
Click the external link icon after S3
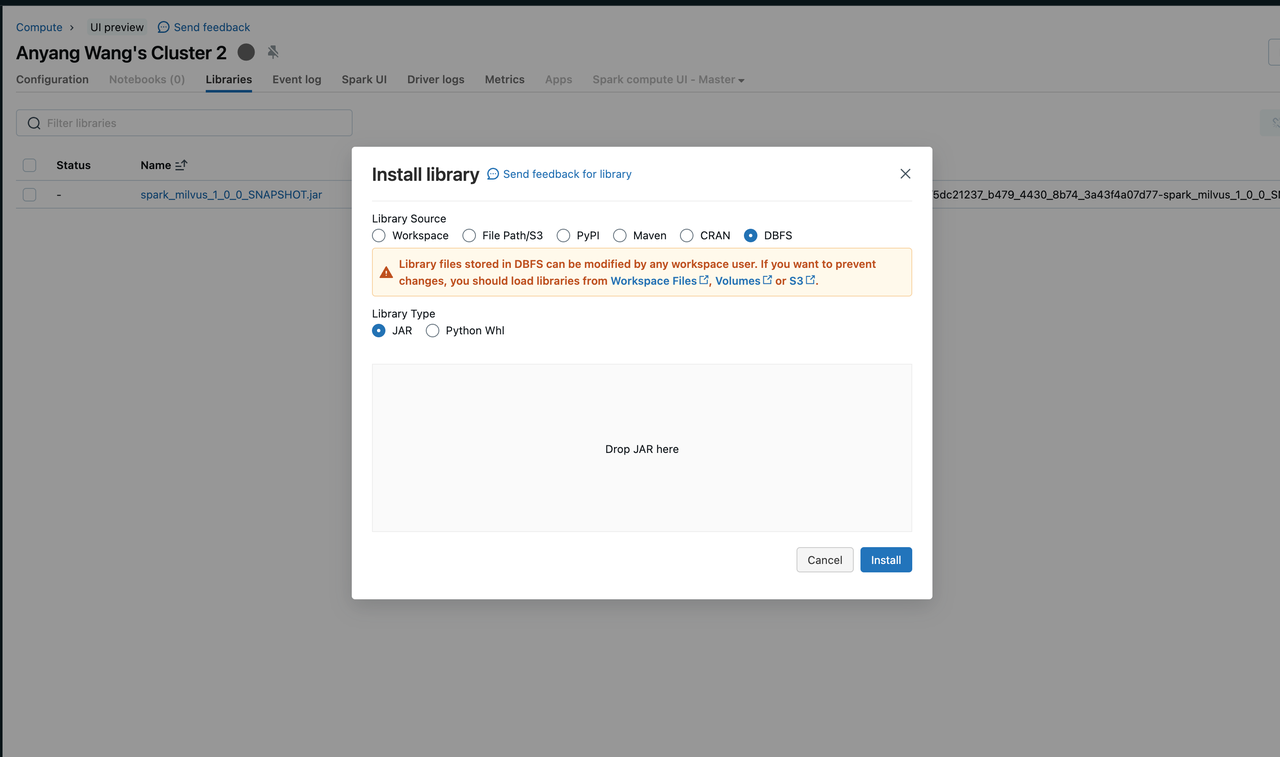pos(808,280)
